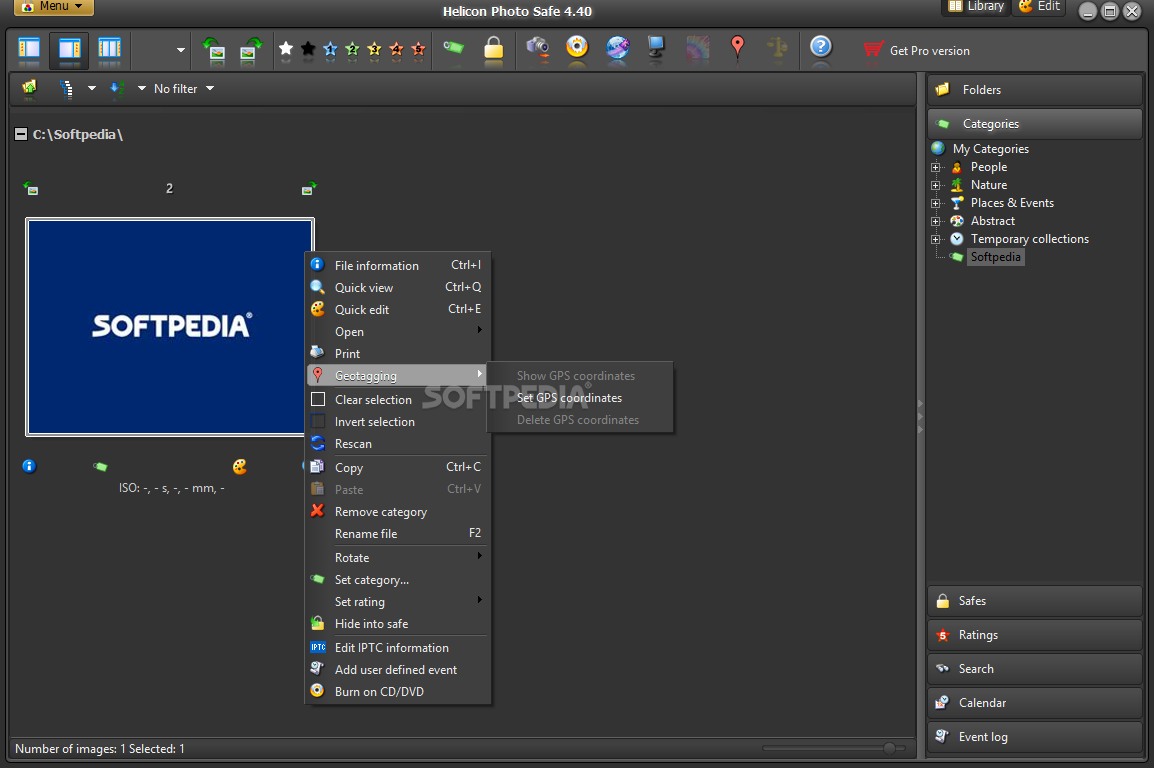Choose Quick edit in context menu
The height and width of the screenshot is (768, 1154).
click(x=397, y=310)
